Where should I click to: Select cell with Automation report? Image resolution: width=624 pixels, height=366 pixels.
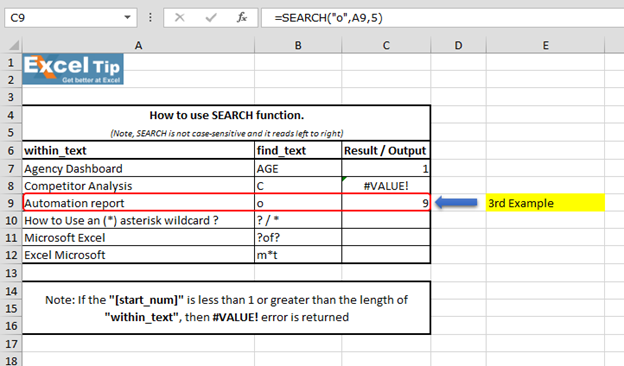(x=138, y=203)
